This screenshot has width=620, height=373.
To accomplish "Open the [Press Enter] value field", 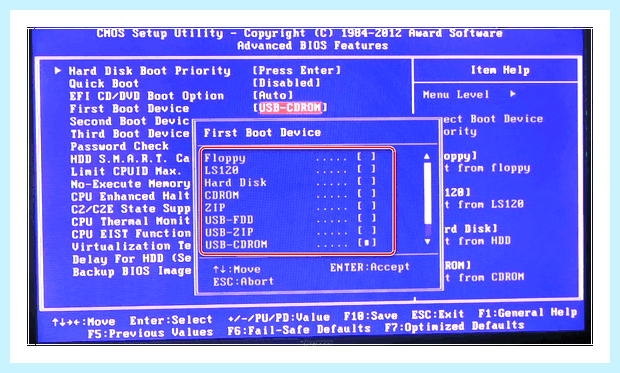I will pyautogui.click(x=297, y=70).
